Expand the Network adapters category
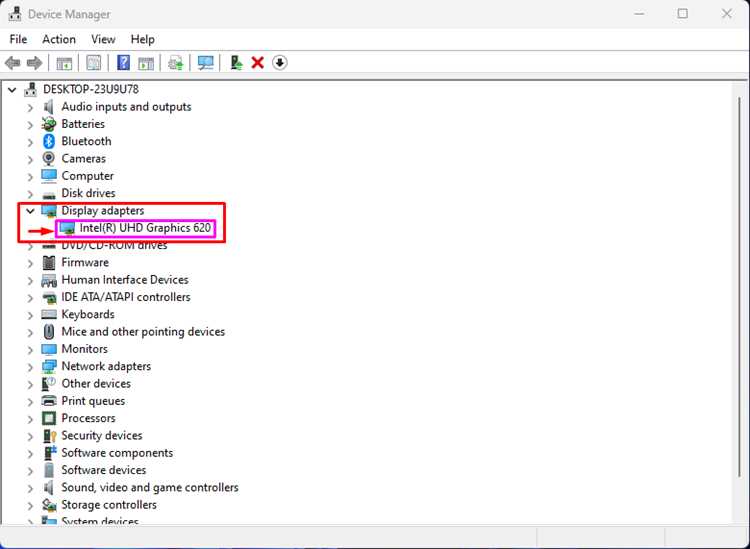 tap(30, 367)
